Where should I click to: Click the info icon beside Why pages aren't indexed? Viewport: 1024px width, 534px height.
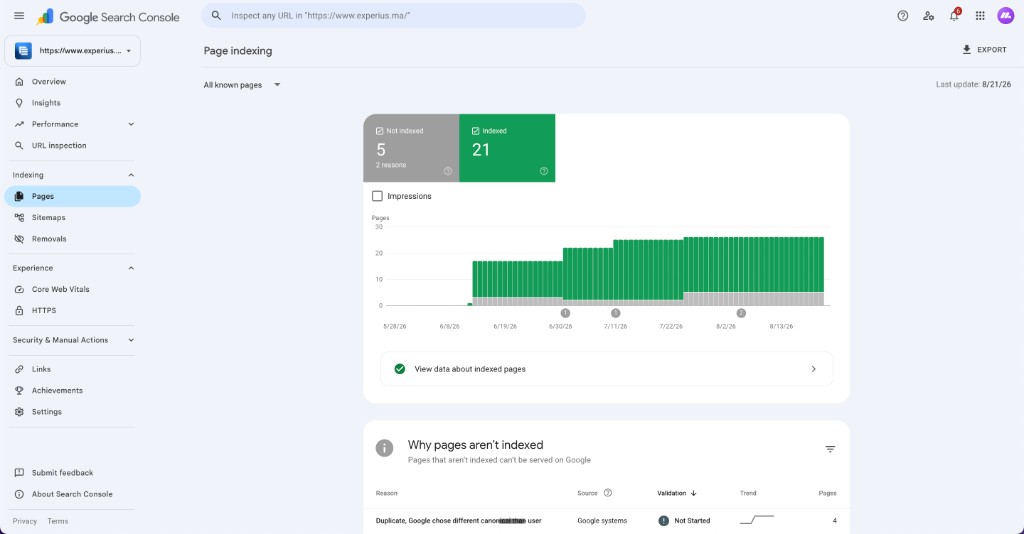point(385,448)
